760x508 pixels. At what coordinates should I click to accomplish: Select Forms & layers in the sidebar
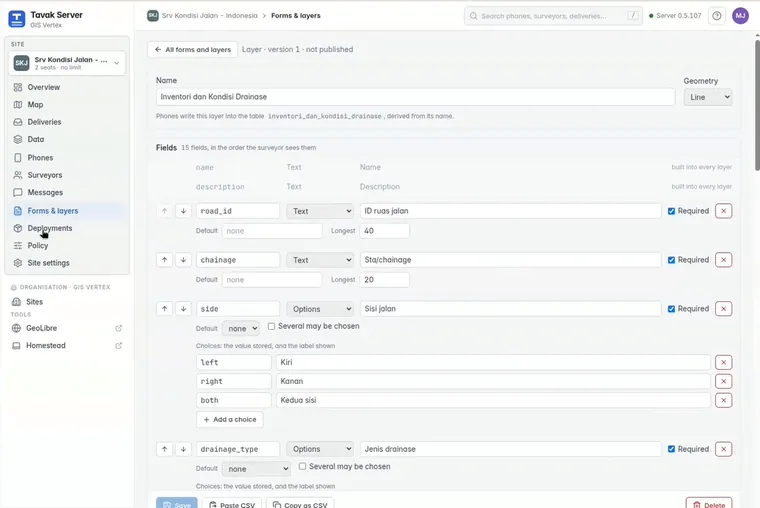67,211
